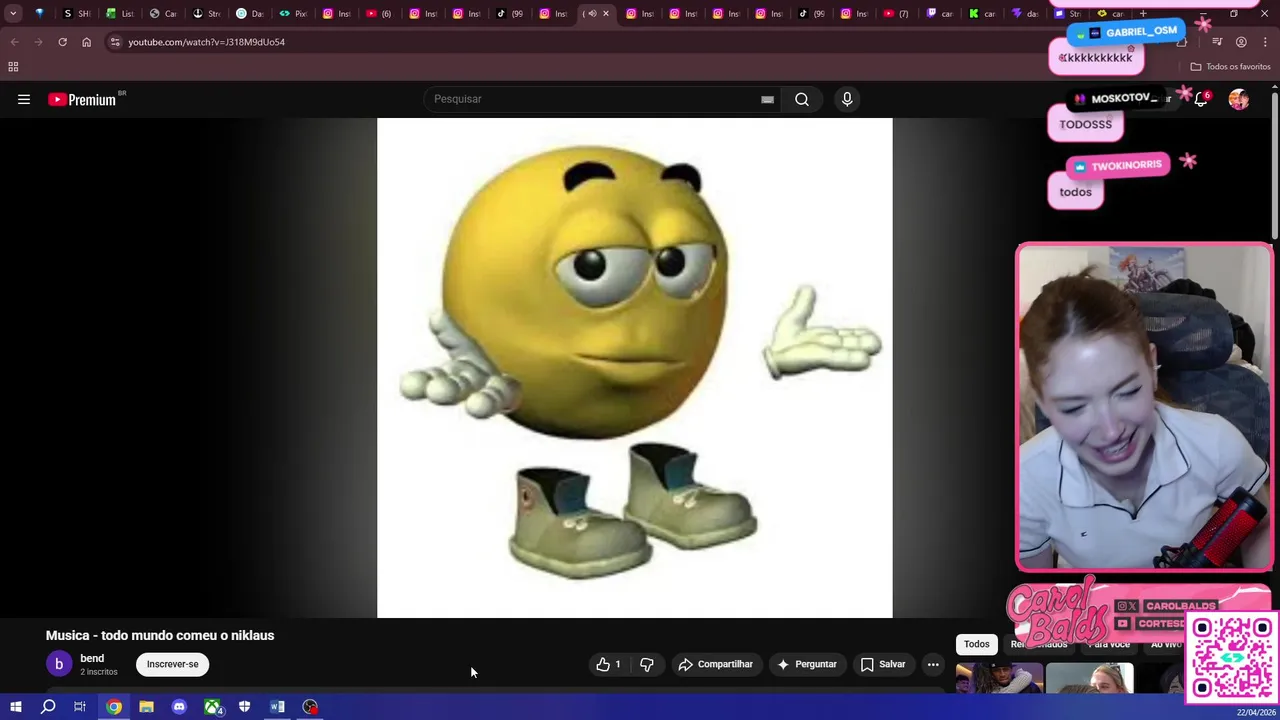Image resolution: width=1280 pixels, height=720 pixels.
Task: Open a new browser tab
Action: point(1143,14)
